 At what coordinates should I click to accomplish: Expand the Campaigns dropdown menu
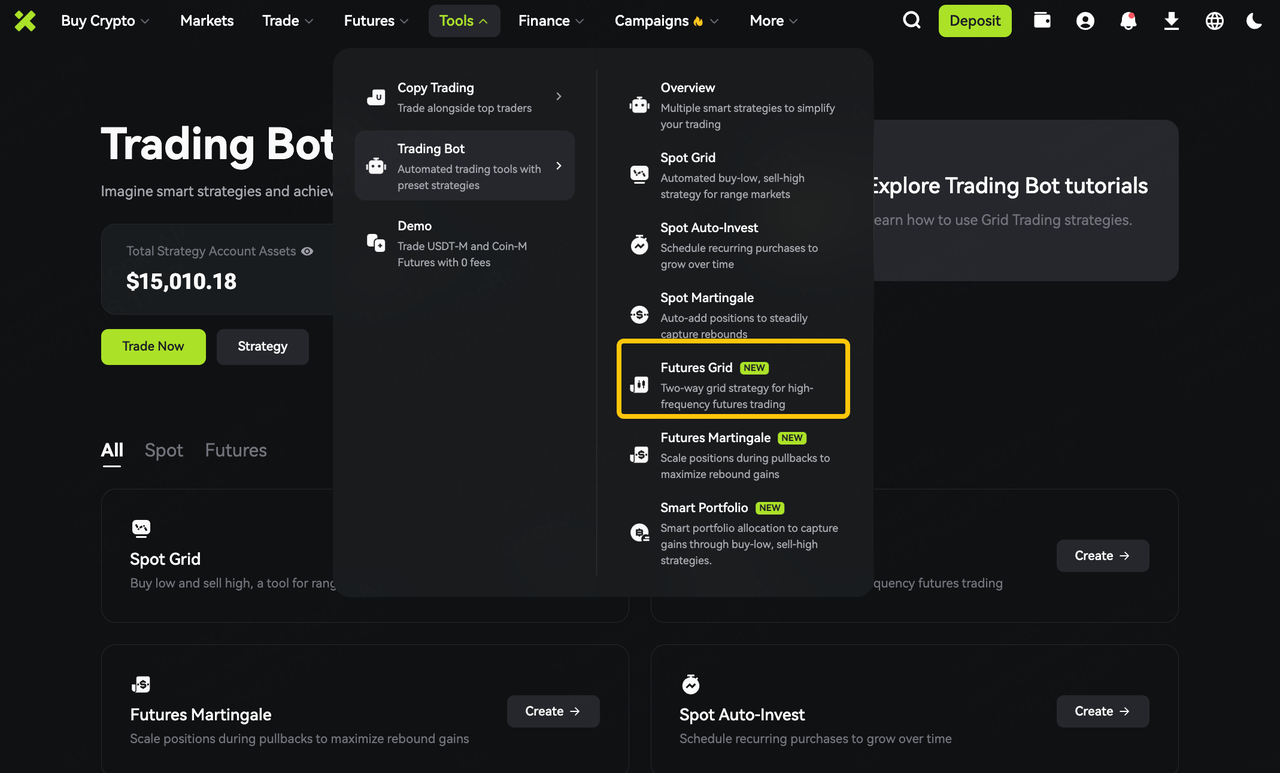click(x=667, y=20)
